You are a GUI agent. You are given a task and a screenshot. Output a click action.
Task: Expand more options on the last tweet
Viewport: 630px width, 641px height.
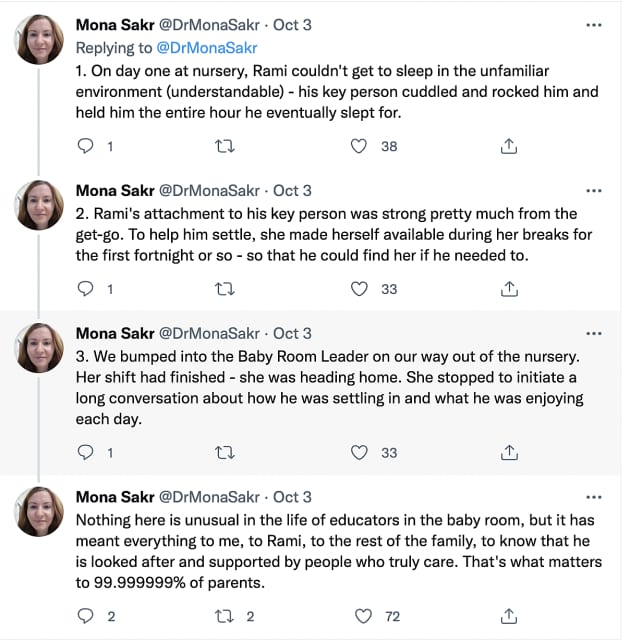594,497
